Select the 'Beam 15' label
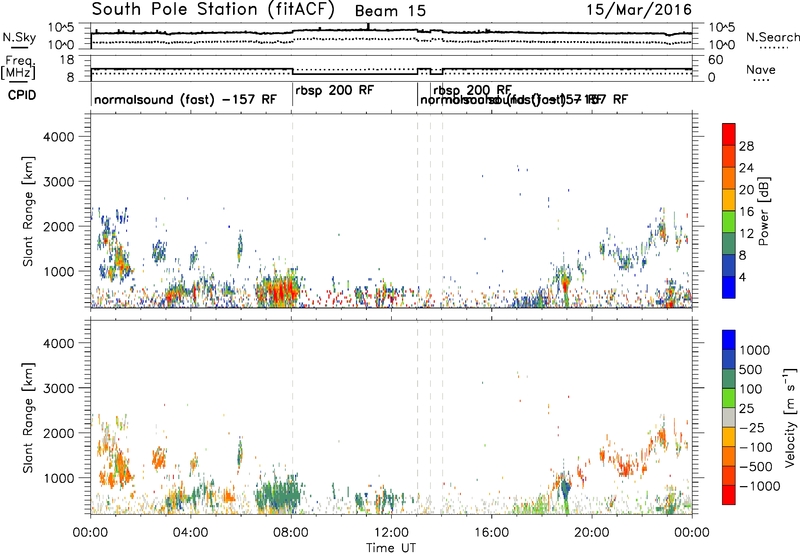The width and height of the screenshot is (800, 554). pos(390,11)
